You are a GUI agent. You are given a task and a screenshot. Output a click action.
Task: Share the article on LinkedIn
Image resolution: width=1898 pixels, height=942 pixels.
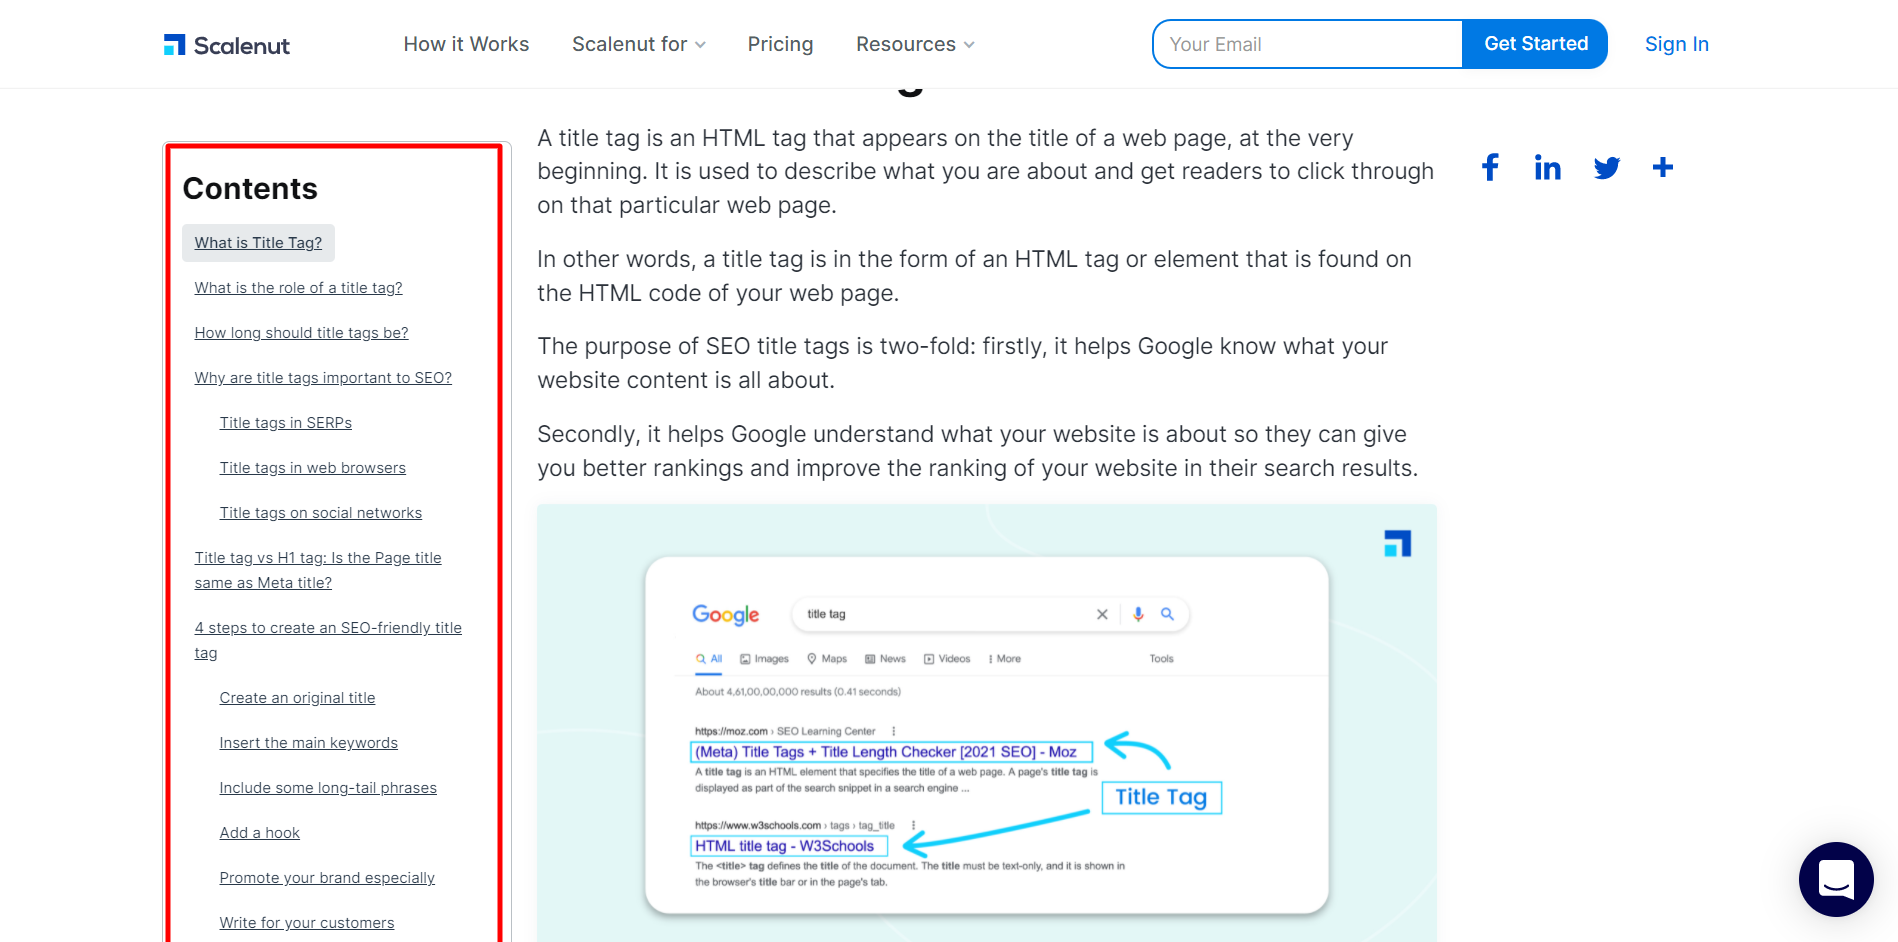click(1547, 167)
